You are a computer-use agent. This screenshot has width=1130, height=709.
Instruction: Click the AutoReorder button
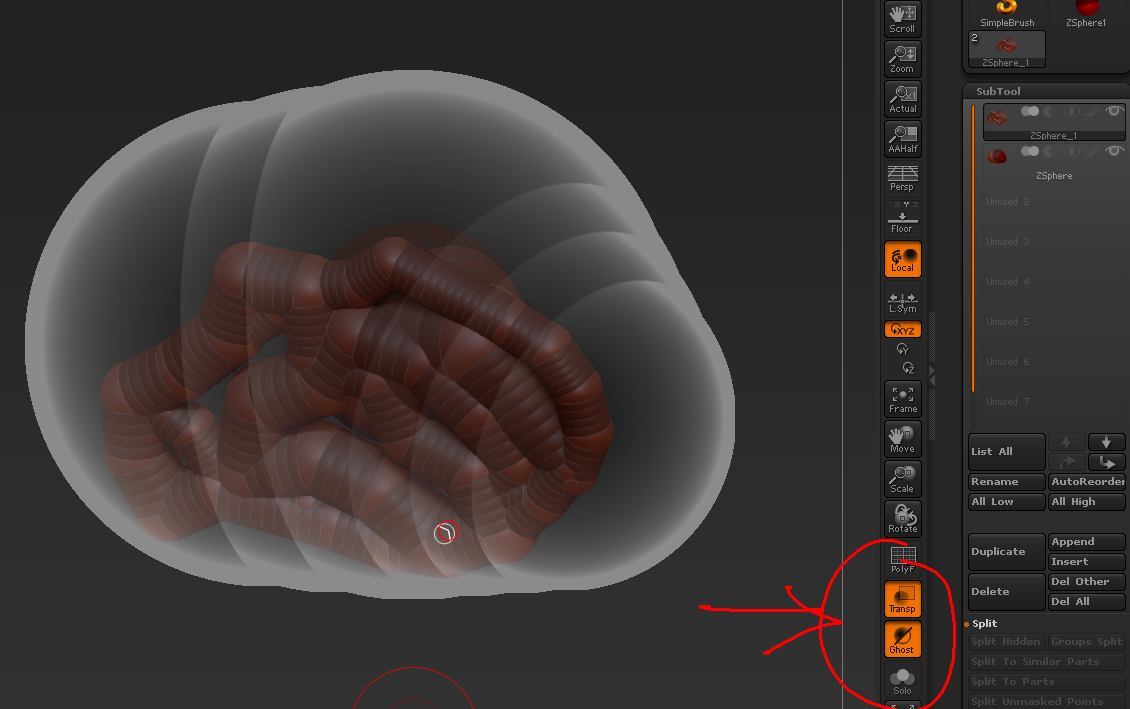1087,481
